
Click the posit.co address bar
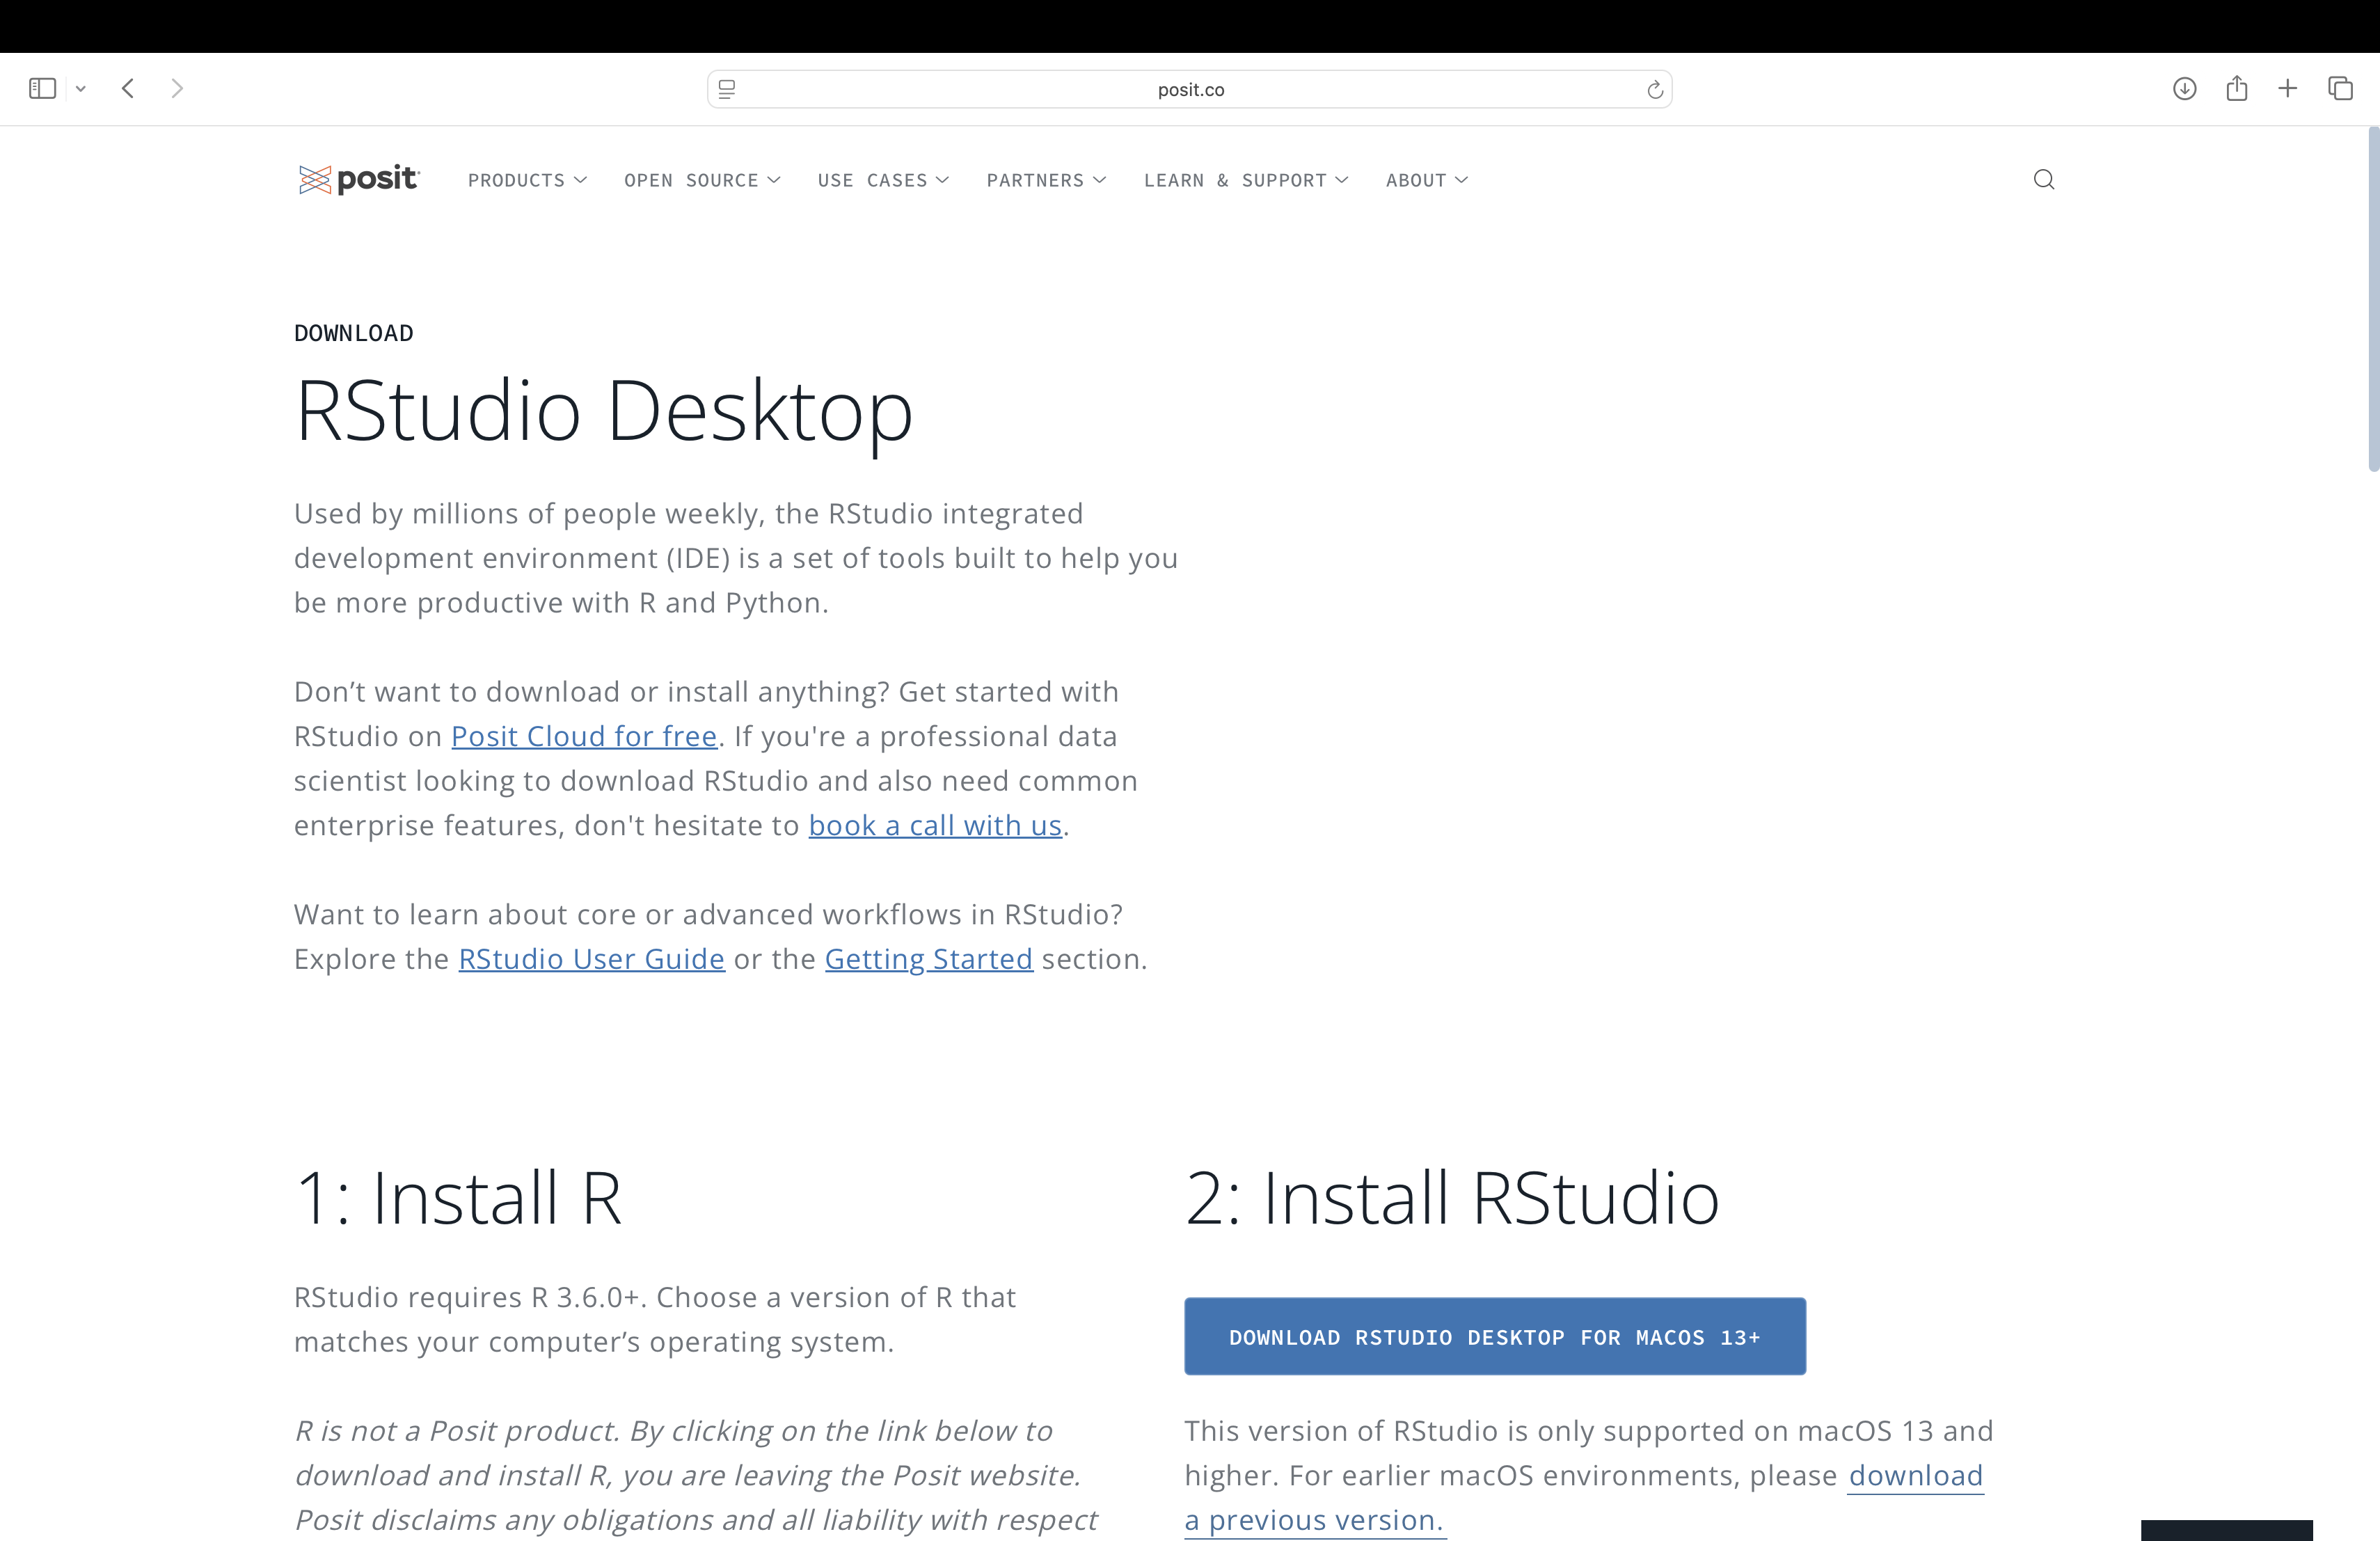(1189, 89)
